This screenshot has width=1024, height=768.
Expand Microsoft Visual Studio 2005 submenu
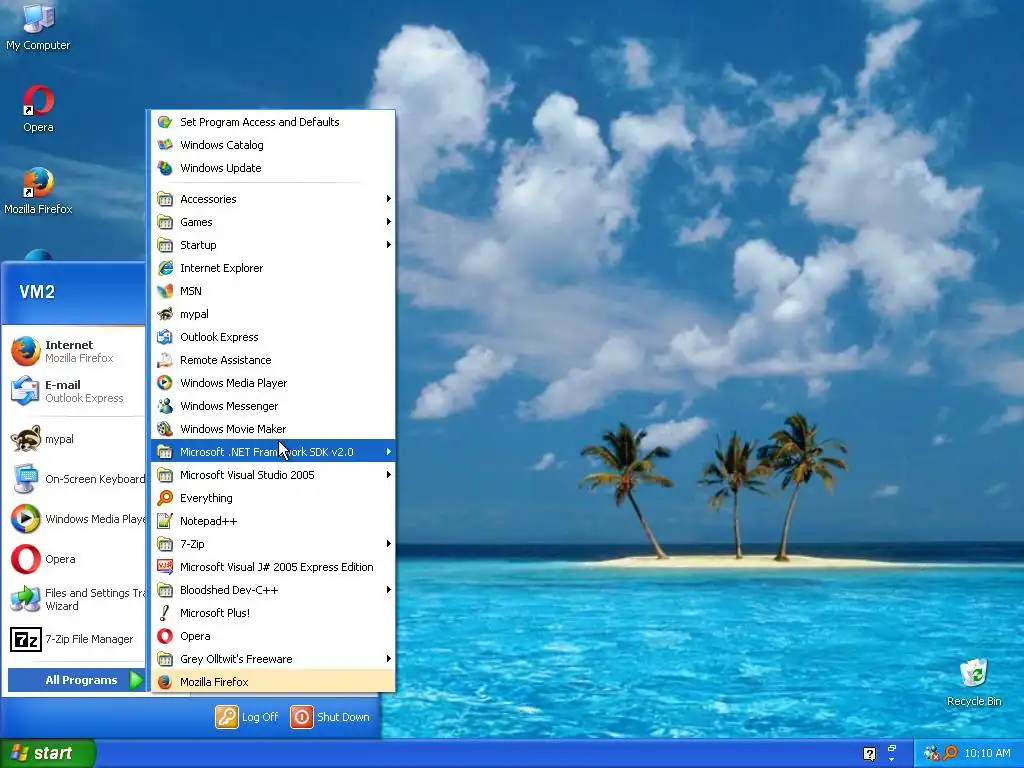(273, 475)
